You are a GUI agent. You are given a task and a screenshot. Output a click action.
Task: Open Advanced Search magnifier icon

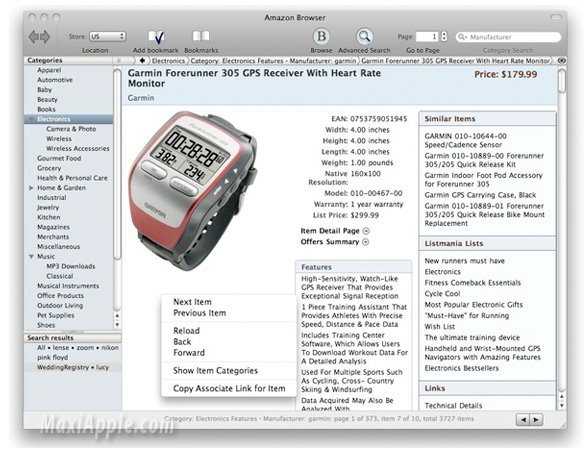[x=364, y=37]
